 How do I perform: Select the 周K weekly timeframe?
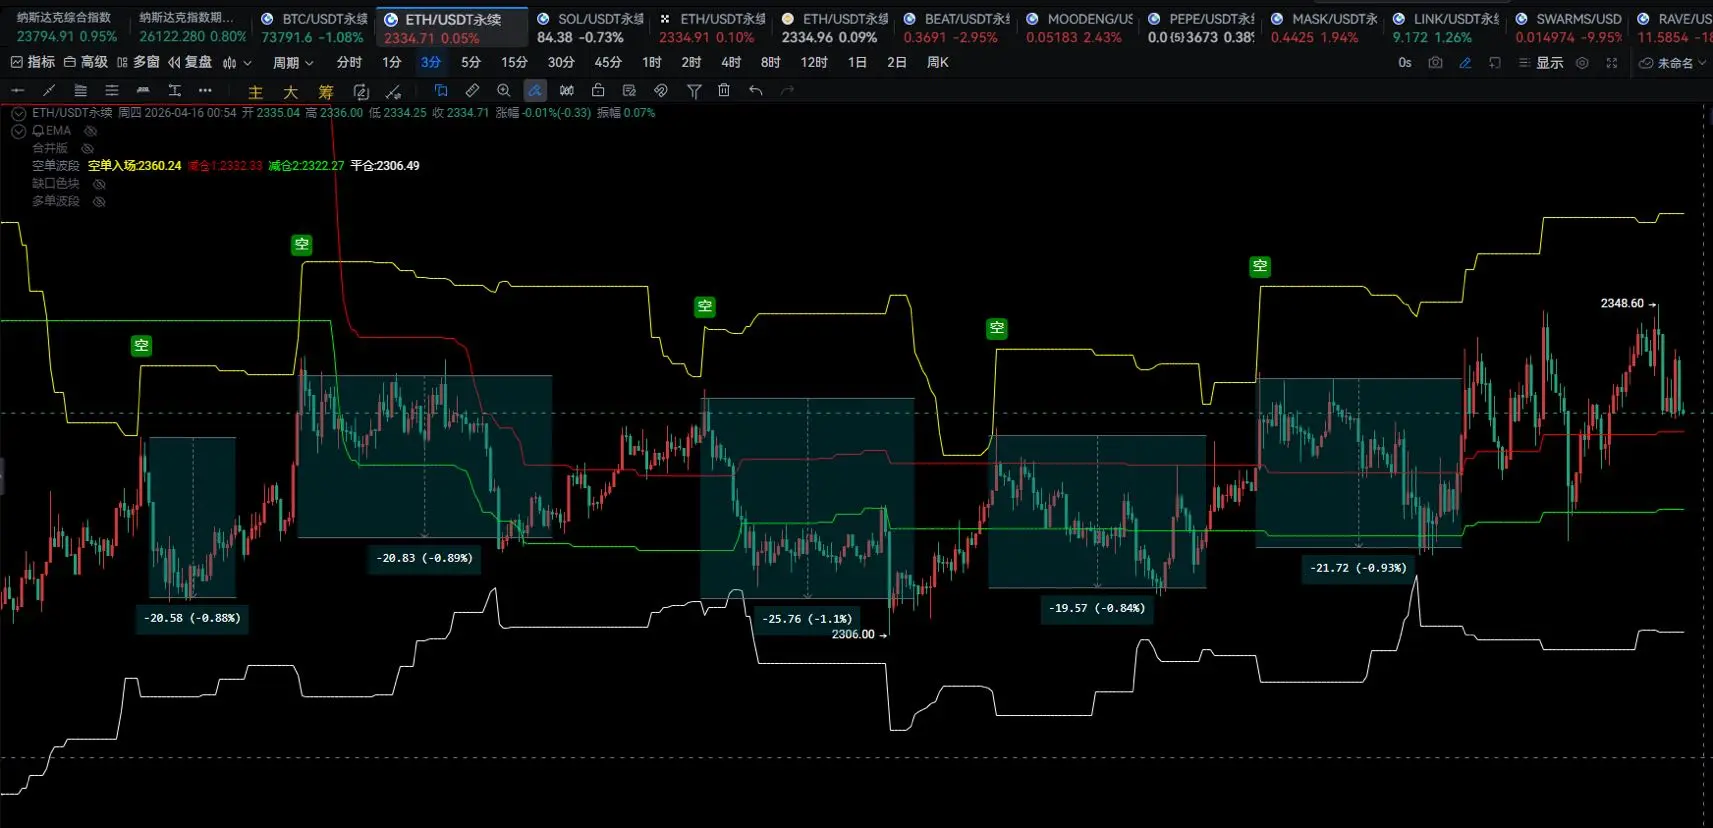pos(938,63)
